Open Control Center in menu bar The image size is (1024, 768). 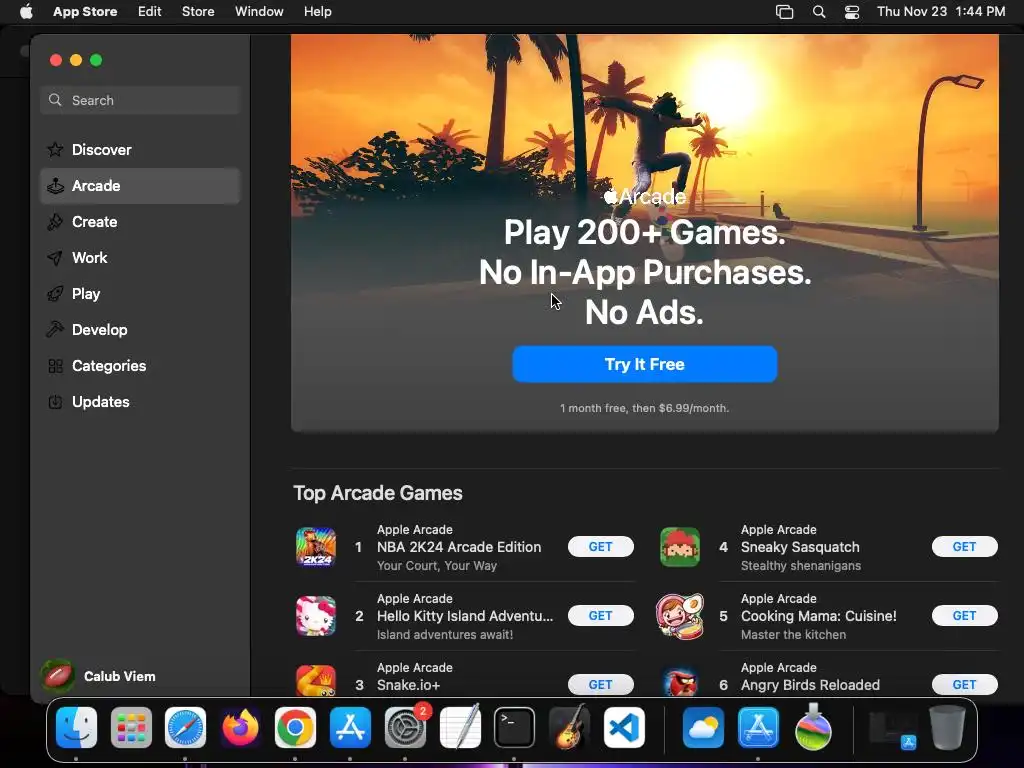852,12
